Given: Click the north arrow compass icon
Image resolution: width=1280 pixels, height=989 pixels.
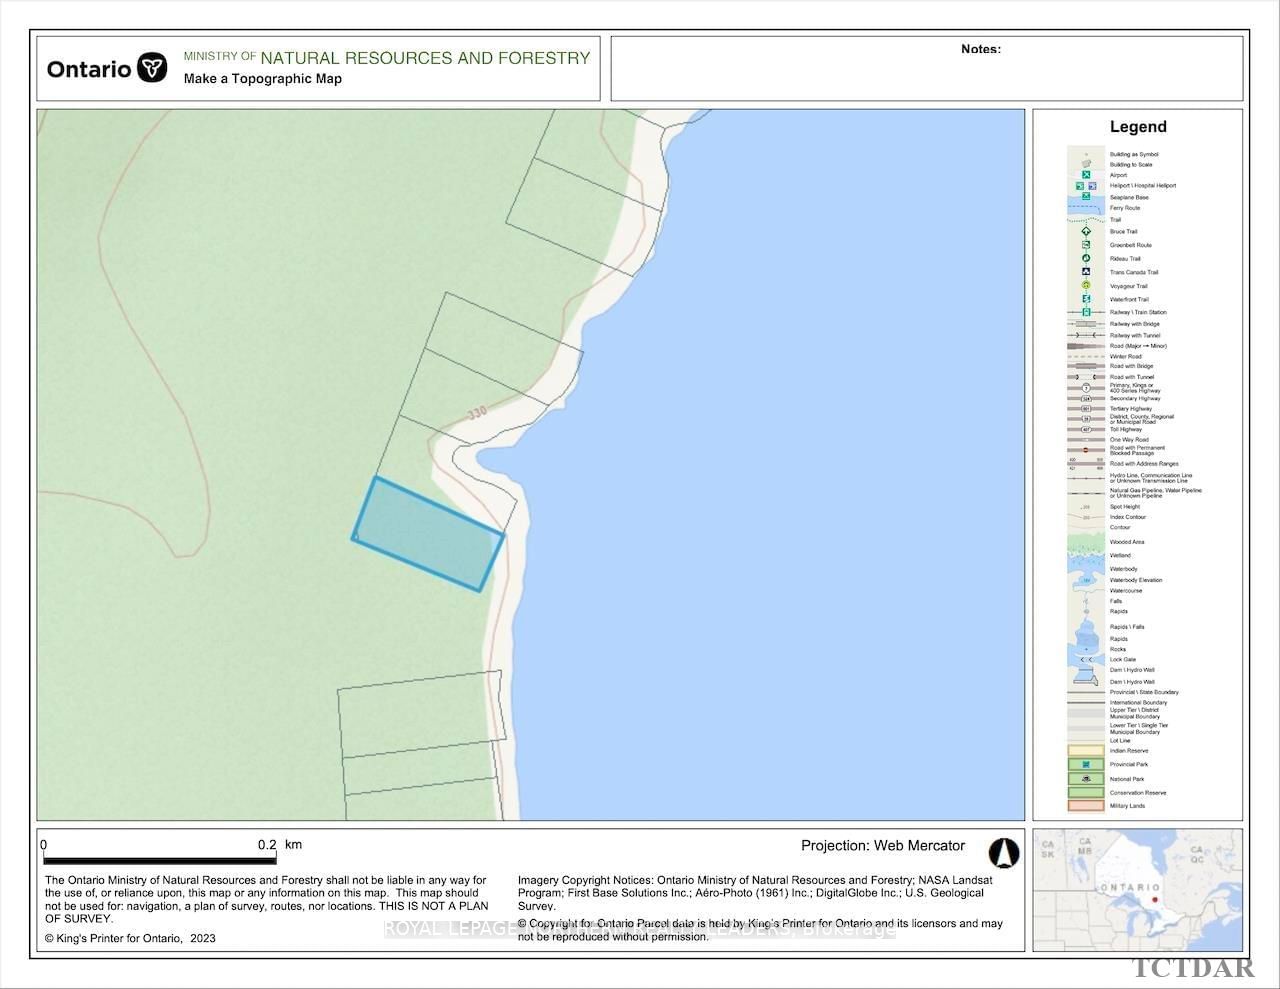Looking at the screenshot, I should point(1003,853).
